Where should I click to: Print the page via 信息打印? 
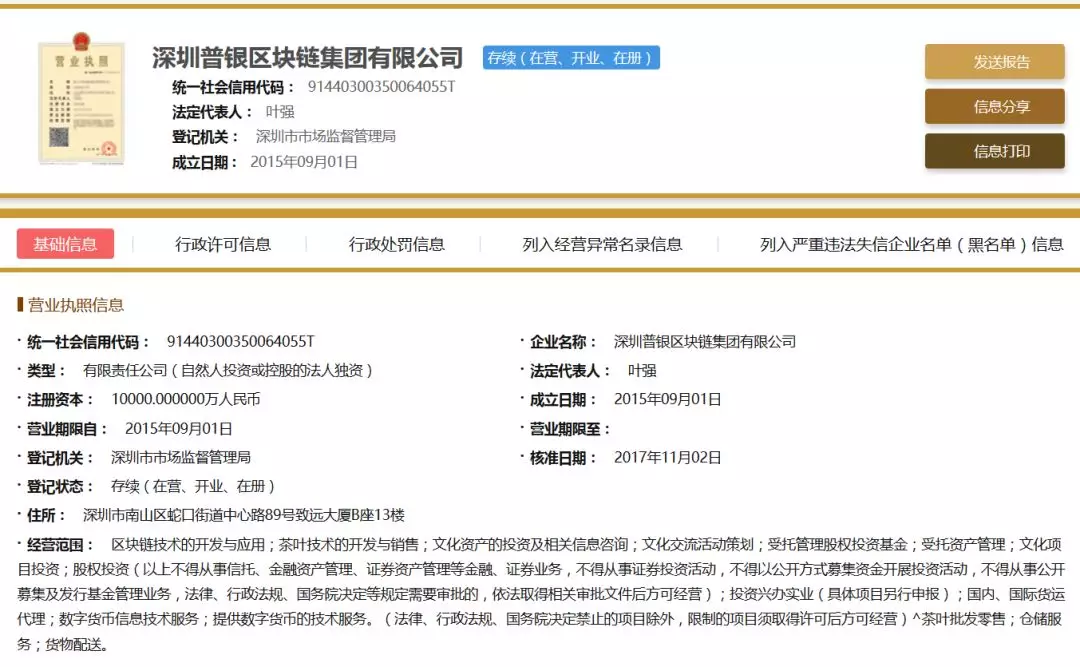pos(994,151)
